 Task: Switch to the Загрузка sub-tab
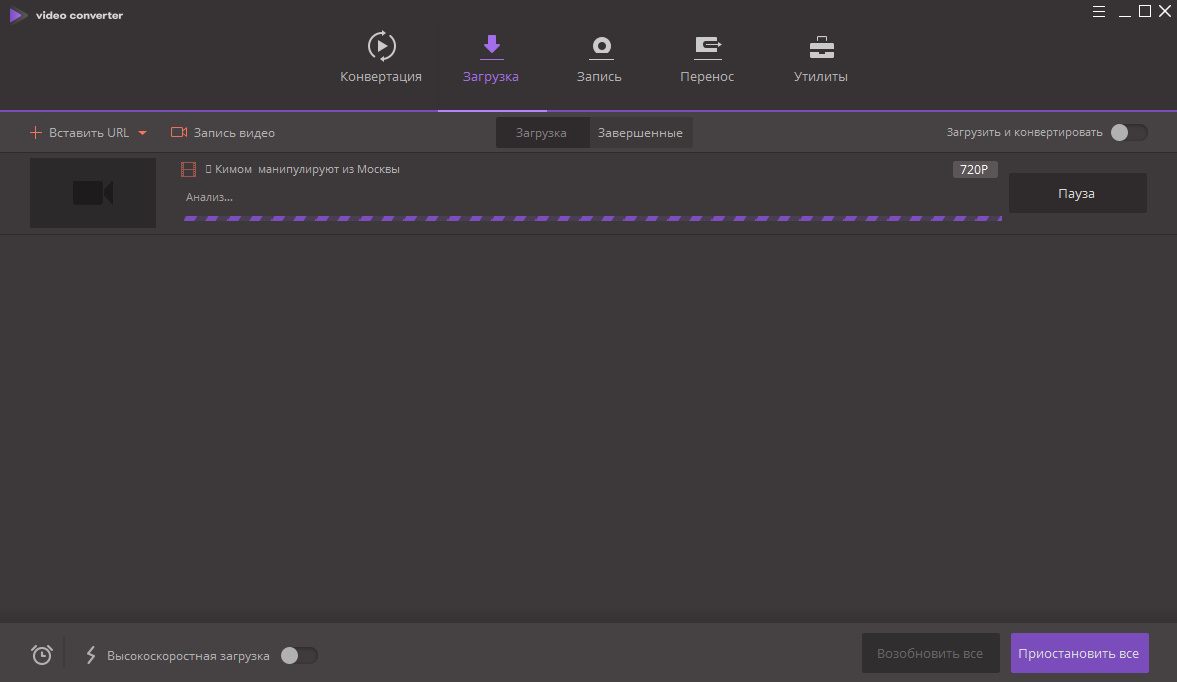point(542,133)
